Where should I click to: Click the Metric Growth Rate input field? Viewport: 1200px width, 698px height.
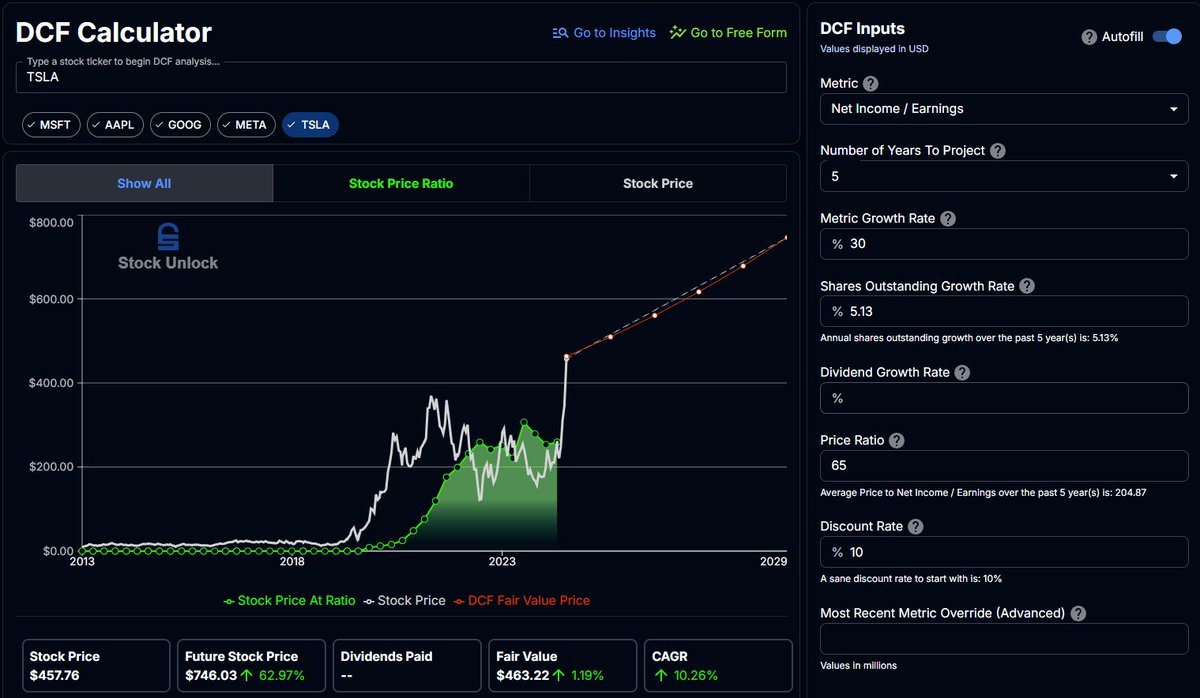(x=1004, y=244)
